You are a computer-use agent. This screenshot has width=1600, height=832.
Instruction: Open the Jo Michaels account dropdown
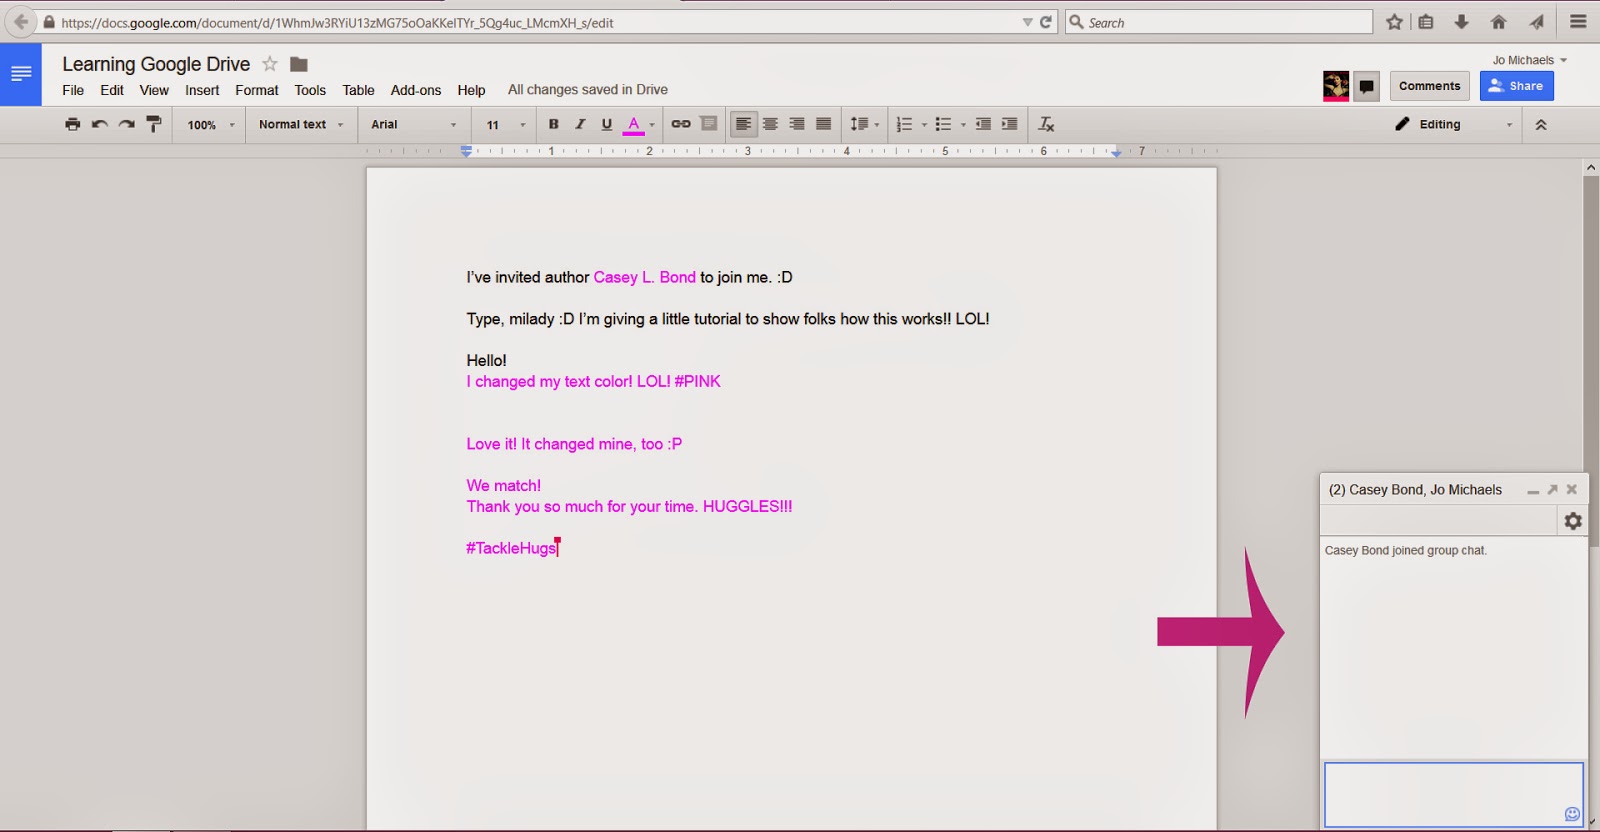1529,60
